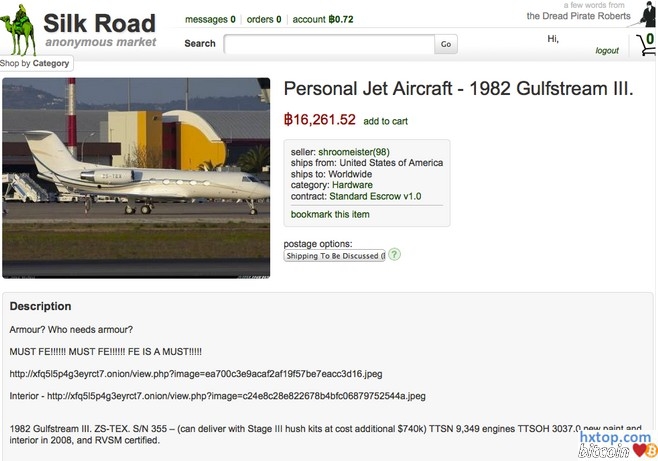
Task: Click the postage options help question mark
Action: point(394,255)
